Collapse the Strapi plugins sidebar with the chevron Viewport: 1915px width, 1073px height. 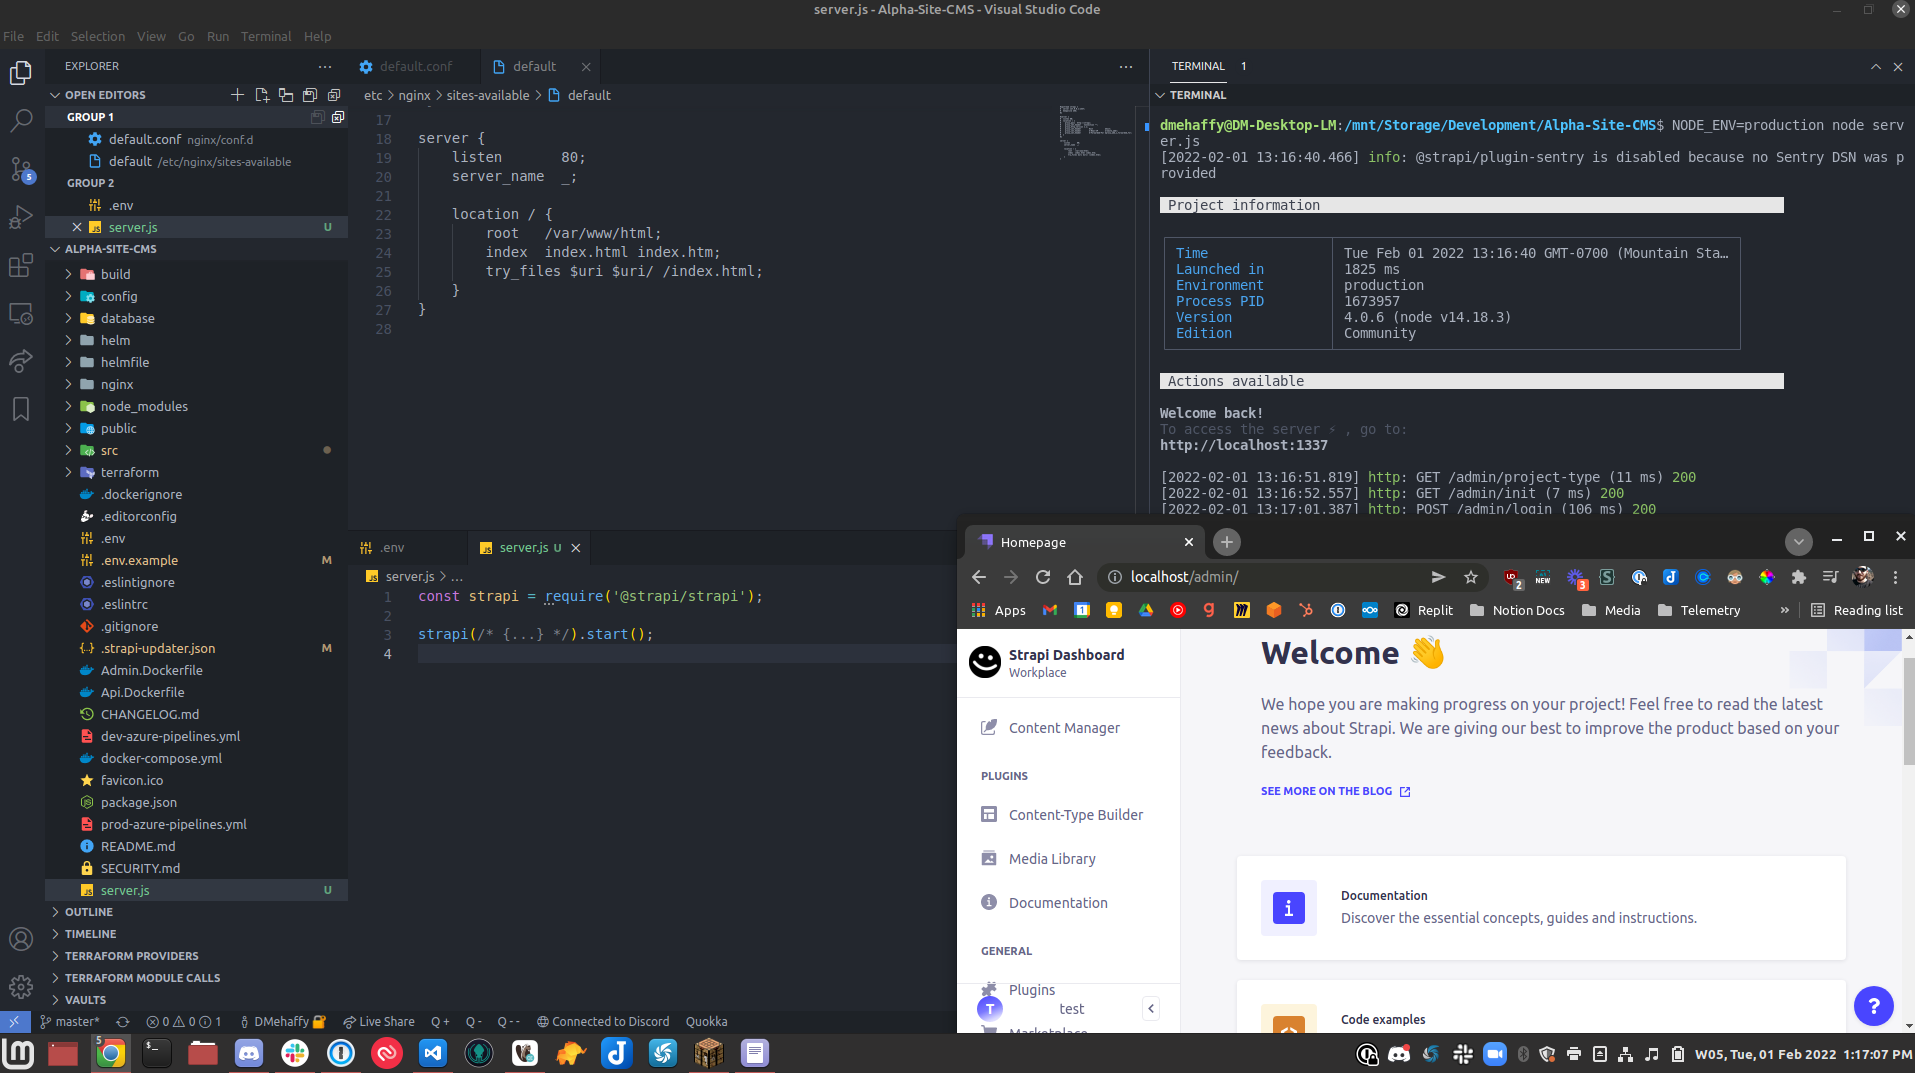point(1150,1008)
